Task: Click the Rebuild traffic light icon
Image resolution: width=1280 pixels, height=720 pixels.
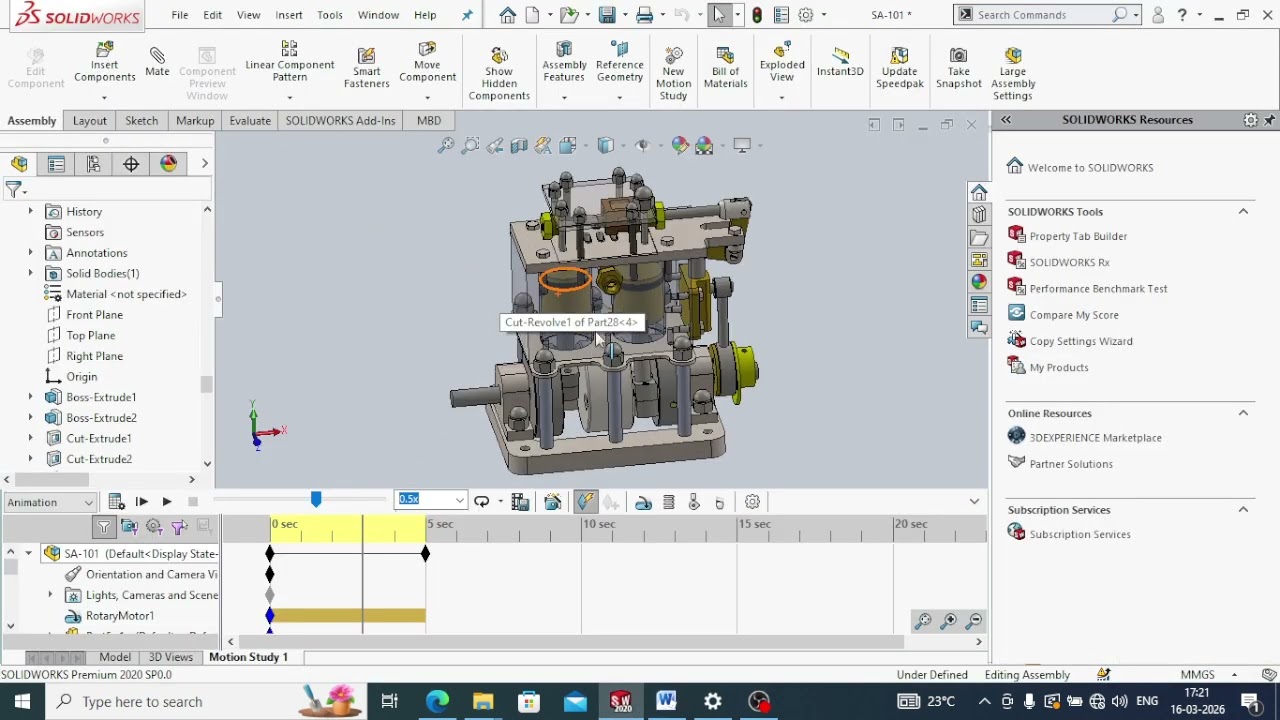Action: click(757, 15)
